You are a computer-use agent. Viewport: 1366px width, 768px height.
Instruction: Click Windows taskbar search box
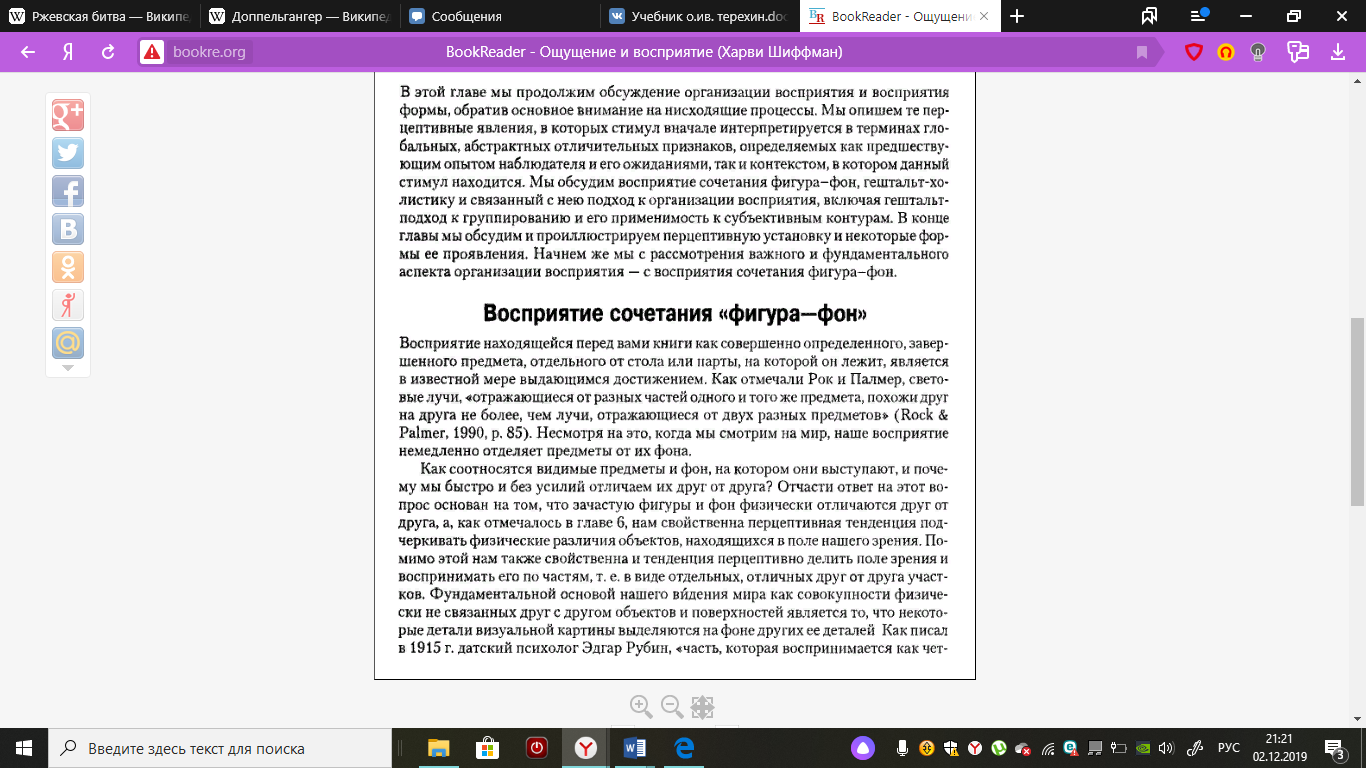[x=220, y=748]
